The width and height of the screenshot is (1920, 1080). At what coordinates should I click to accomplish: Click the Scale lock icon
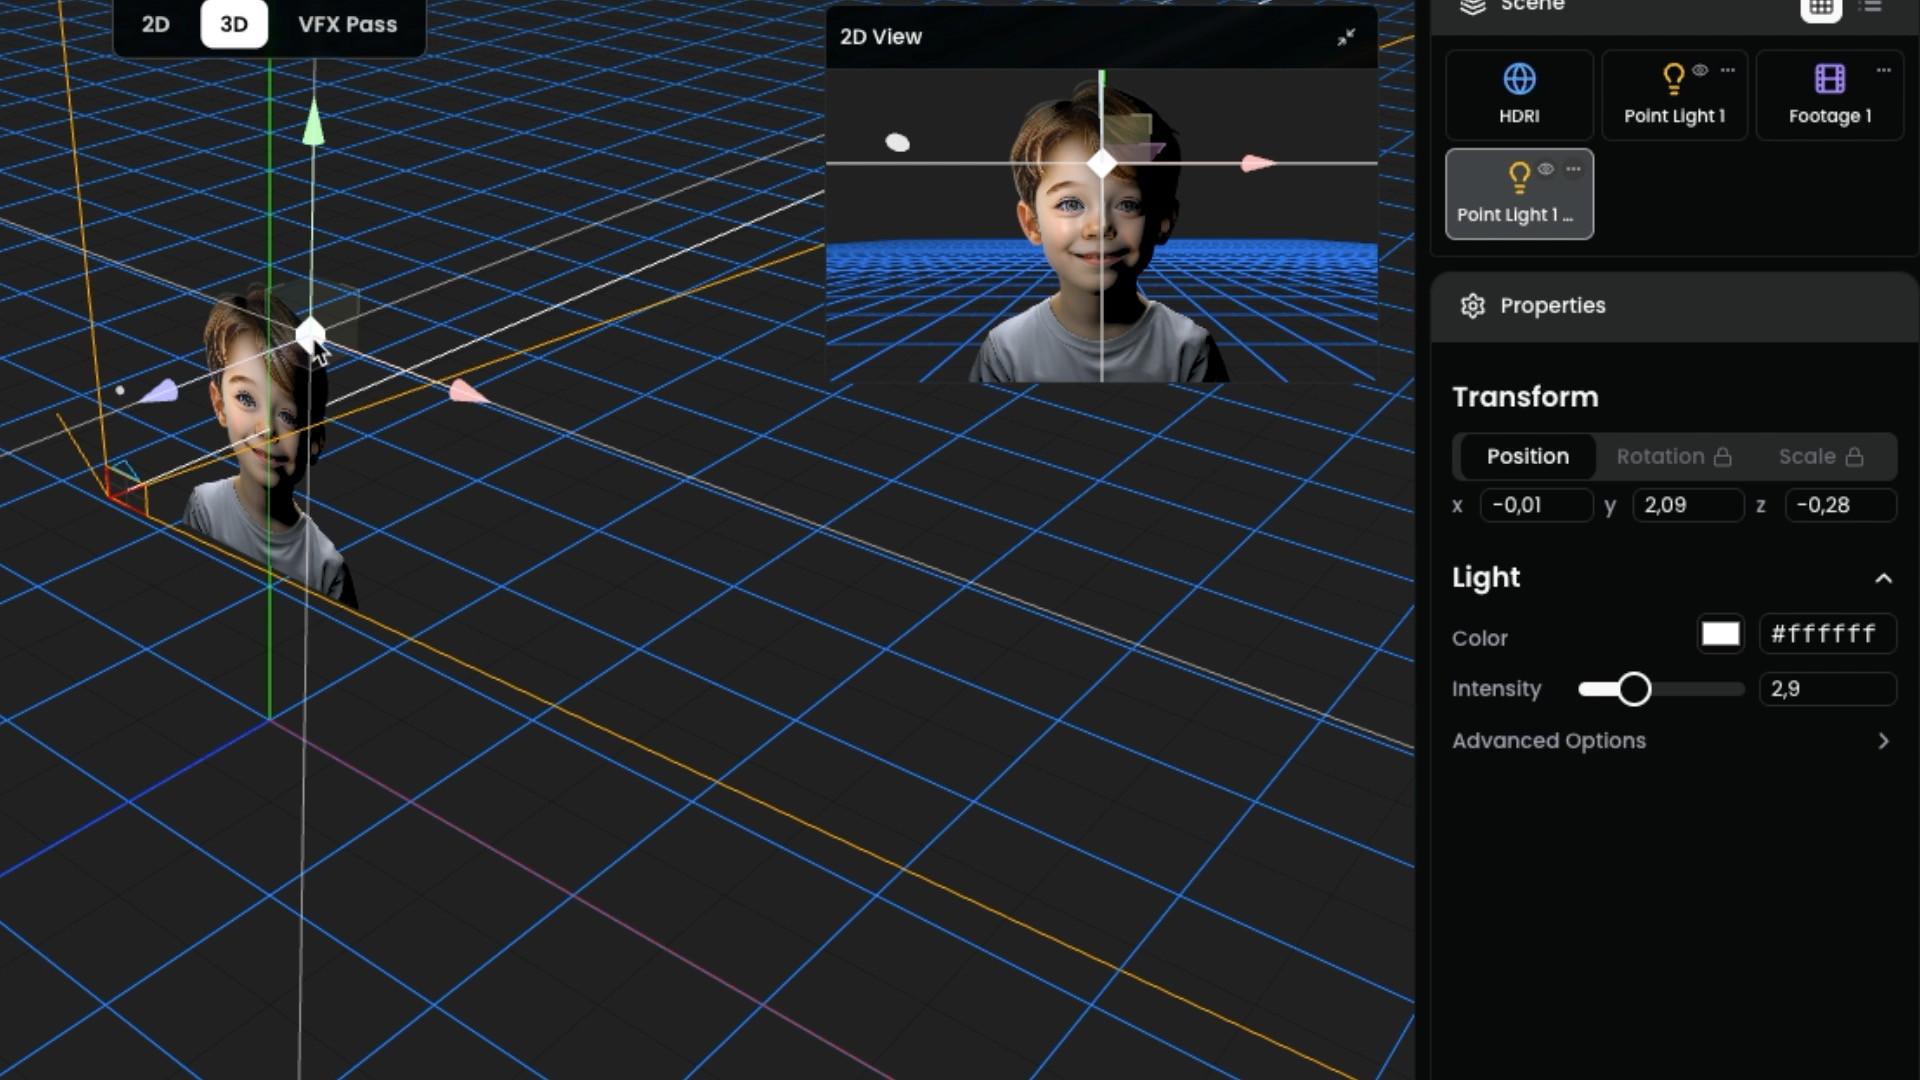point(1854,457)
